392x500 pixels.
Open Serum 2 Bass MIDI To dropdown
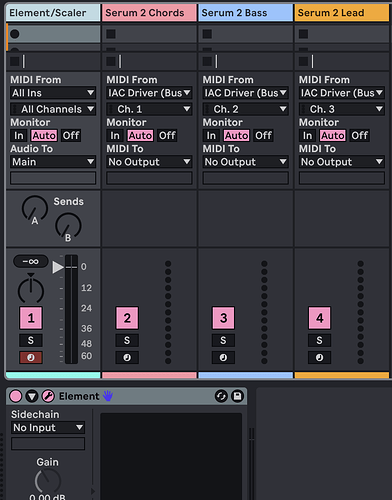[x=246, y=162]
